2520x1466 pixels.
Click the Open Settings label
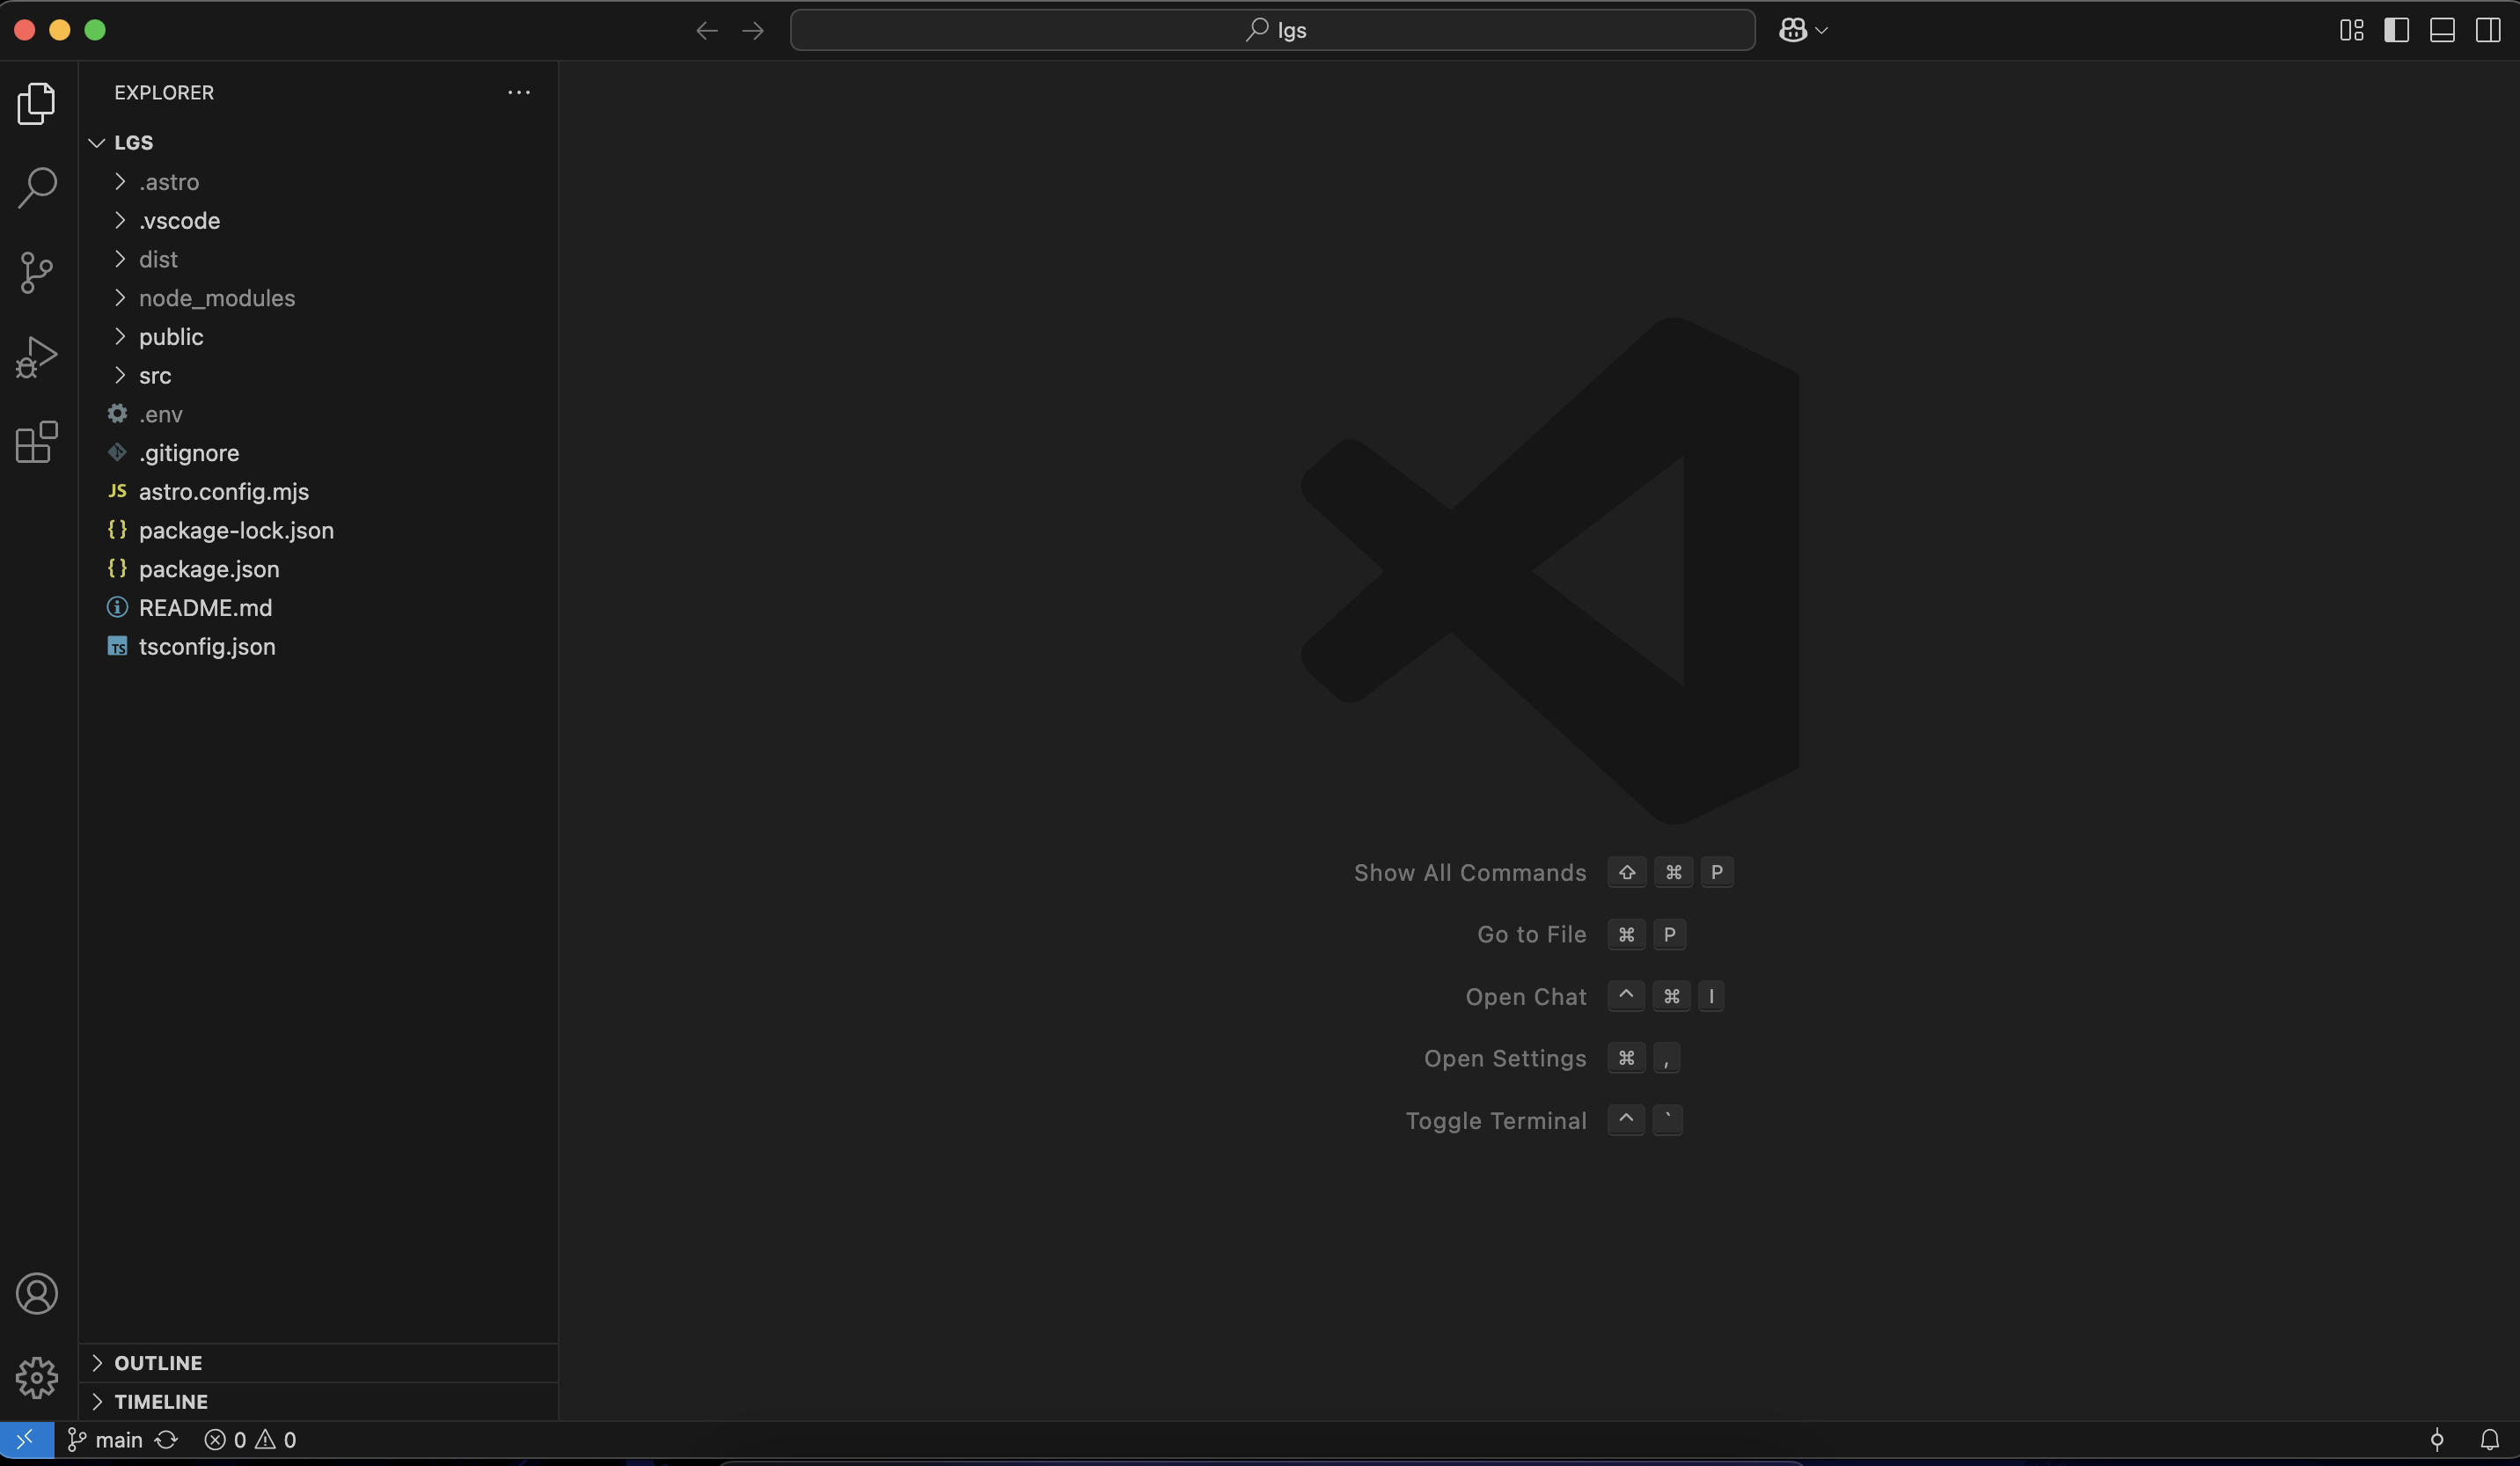(x=1505, y=1058)
